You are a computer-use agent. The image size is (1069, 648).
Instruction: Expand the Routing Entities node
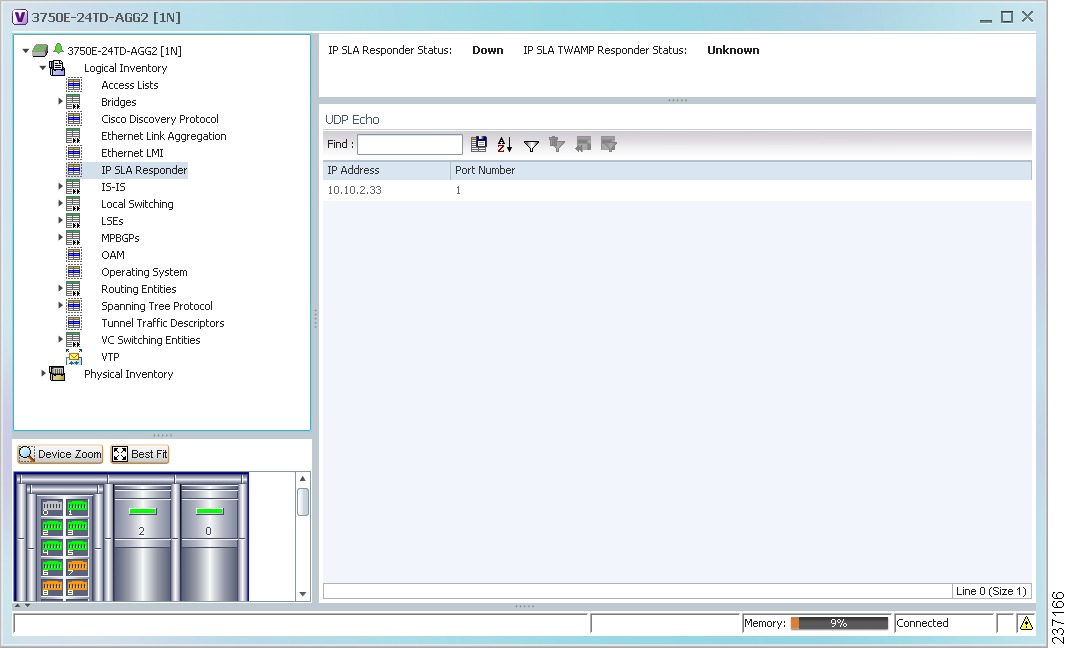click(x=60, y=289)
